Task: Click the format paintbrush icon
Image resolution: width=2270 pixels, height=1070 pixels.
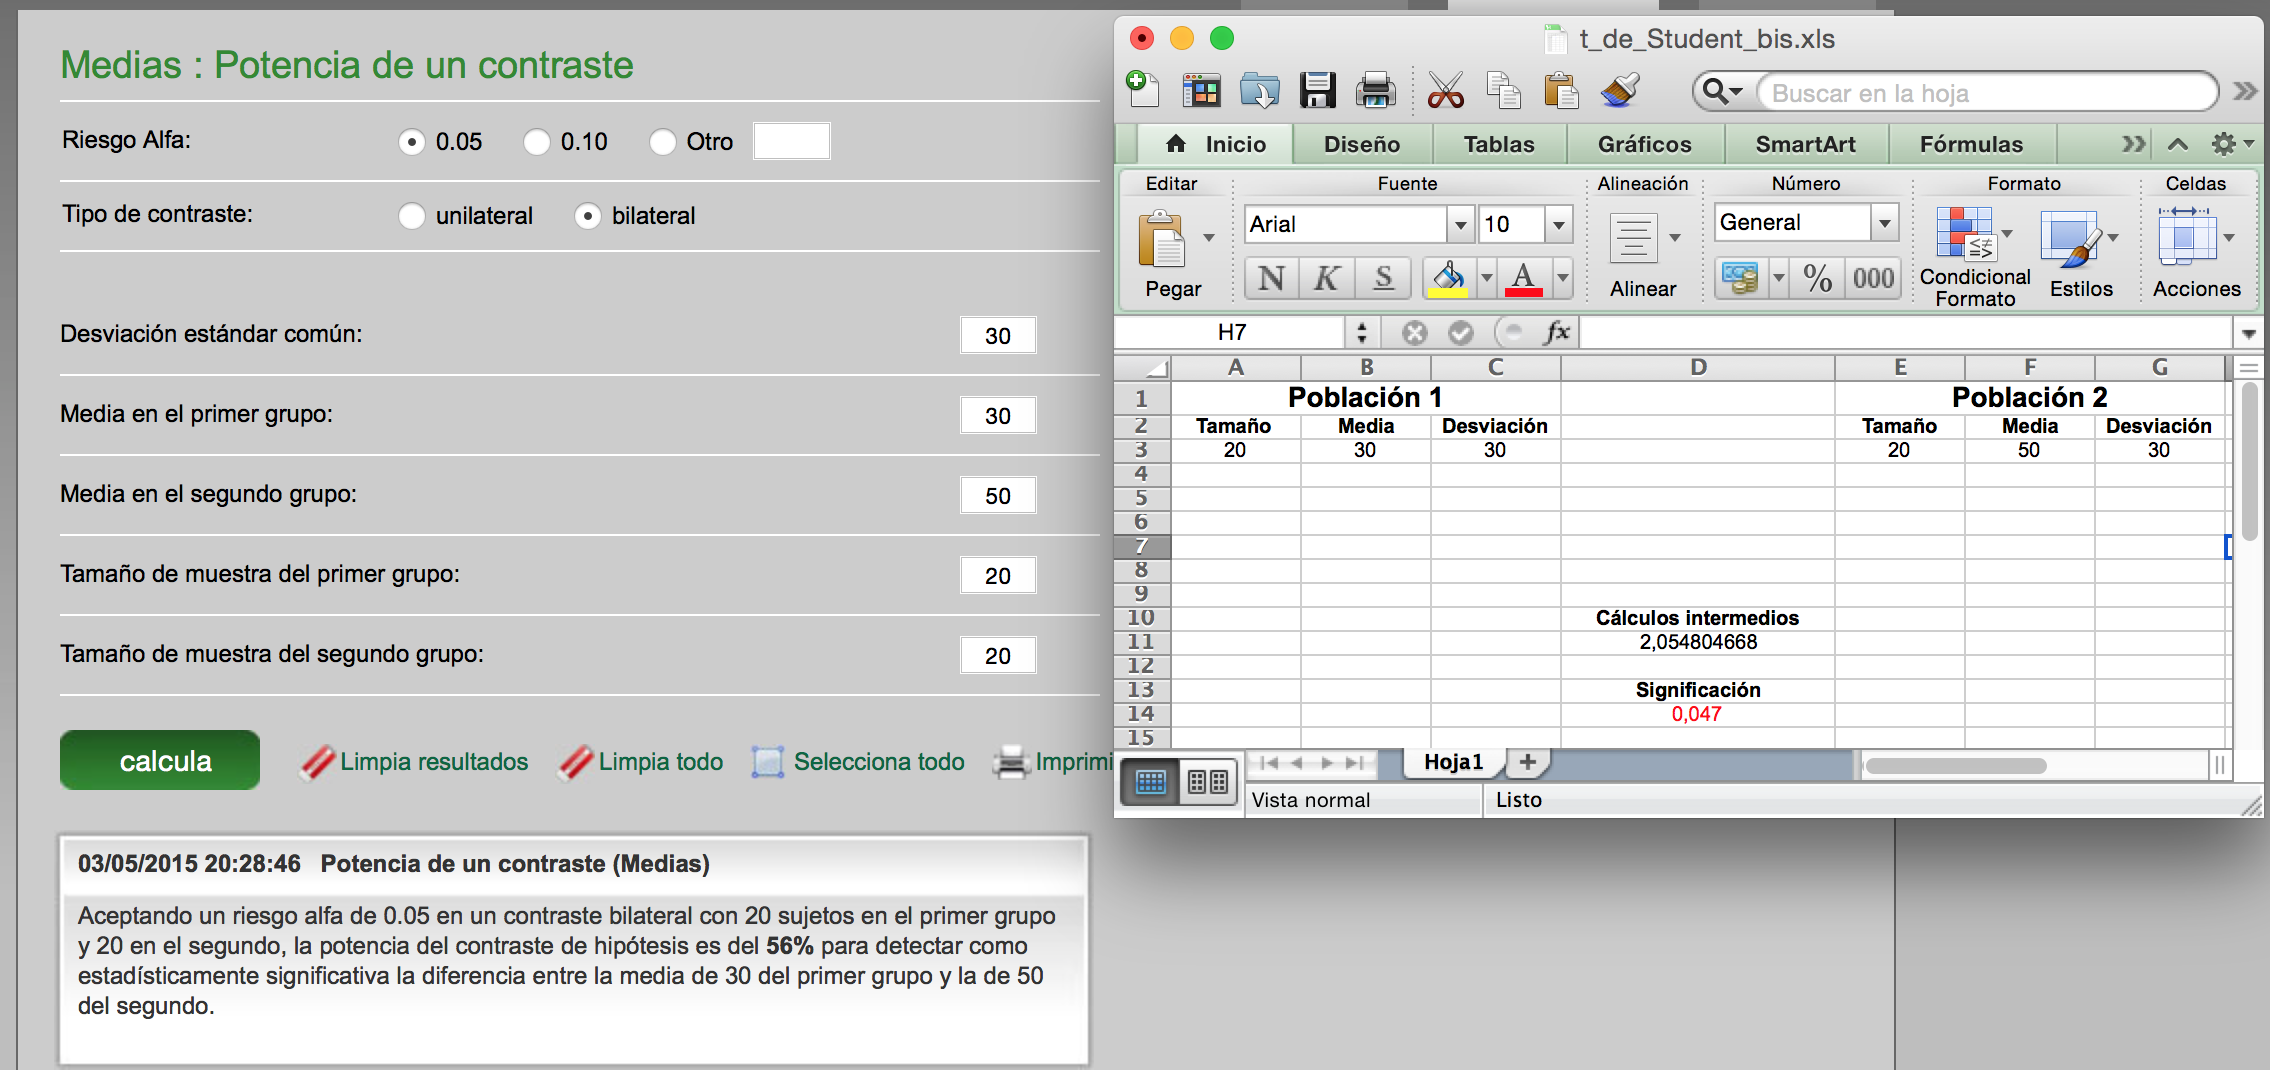Action: click(1620, 91)
